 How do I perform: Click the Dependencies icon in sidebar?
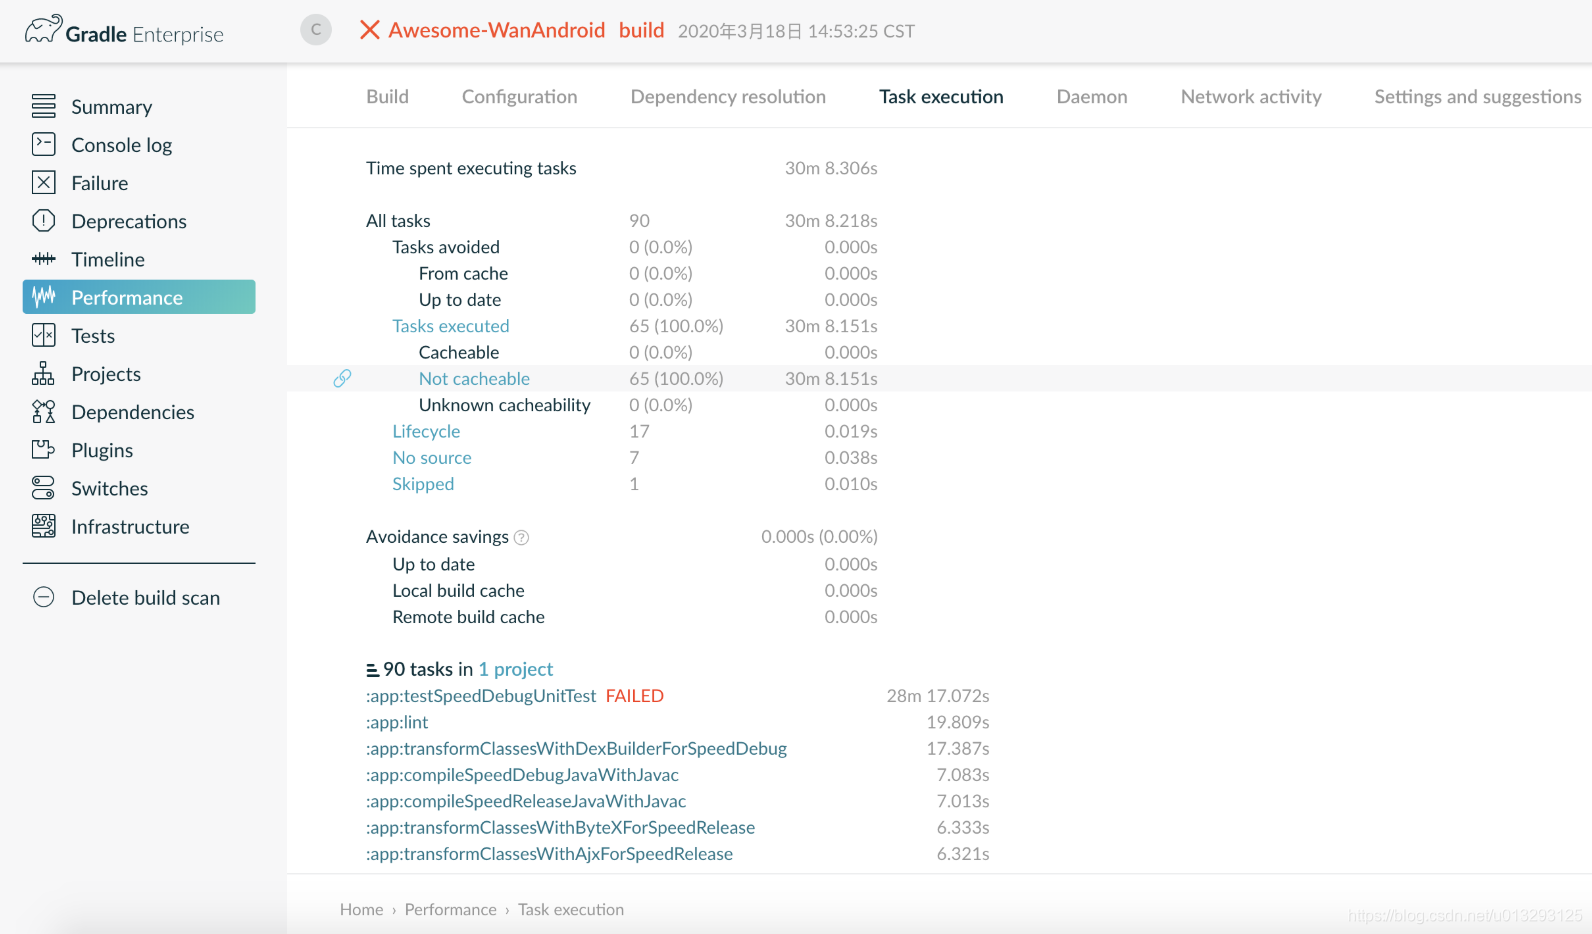[x=44, y=411]
